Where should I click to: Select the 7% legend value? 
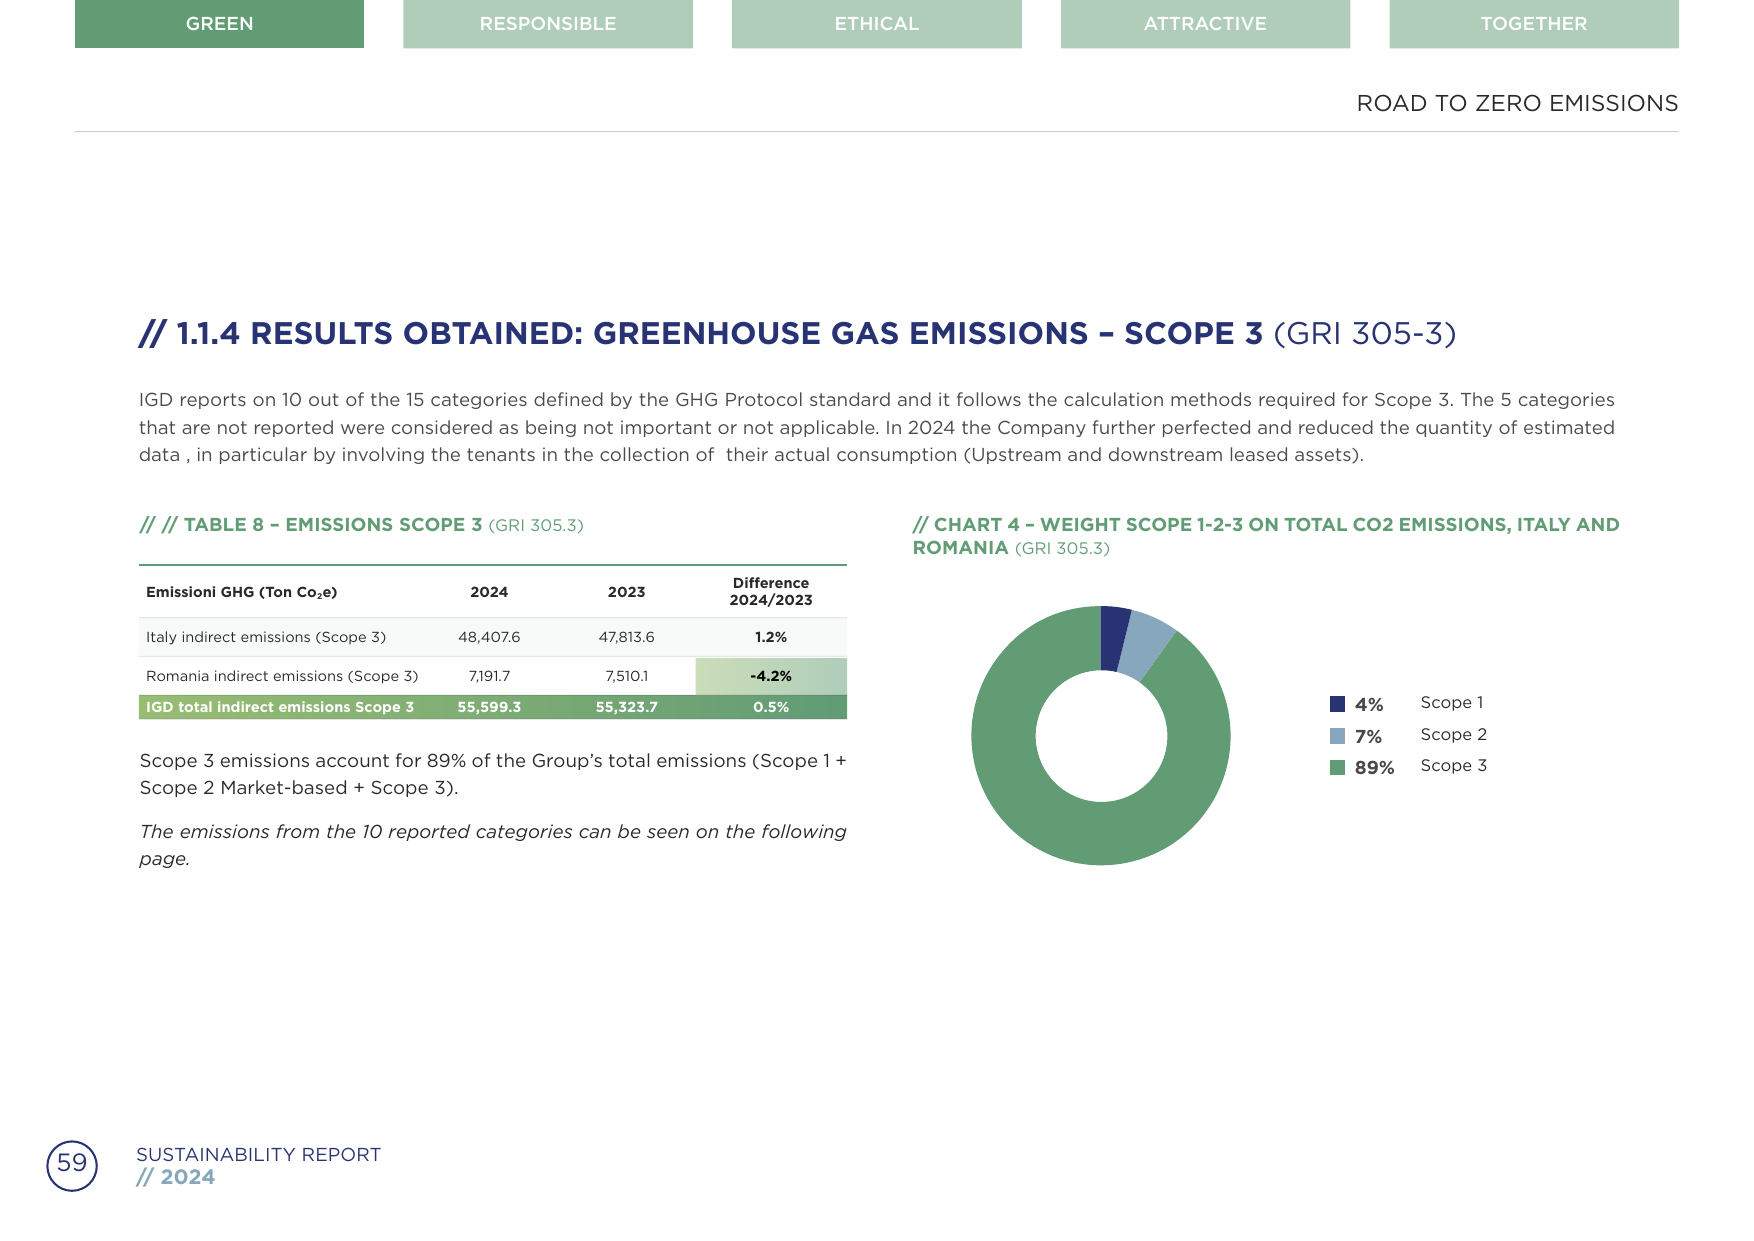click(1368, 736)
